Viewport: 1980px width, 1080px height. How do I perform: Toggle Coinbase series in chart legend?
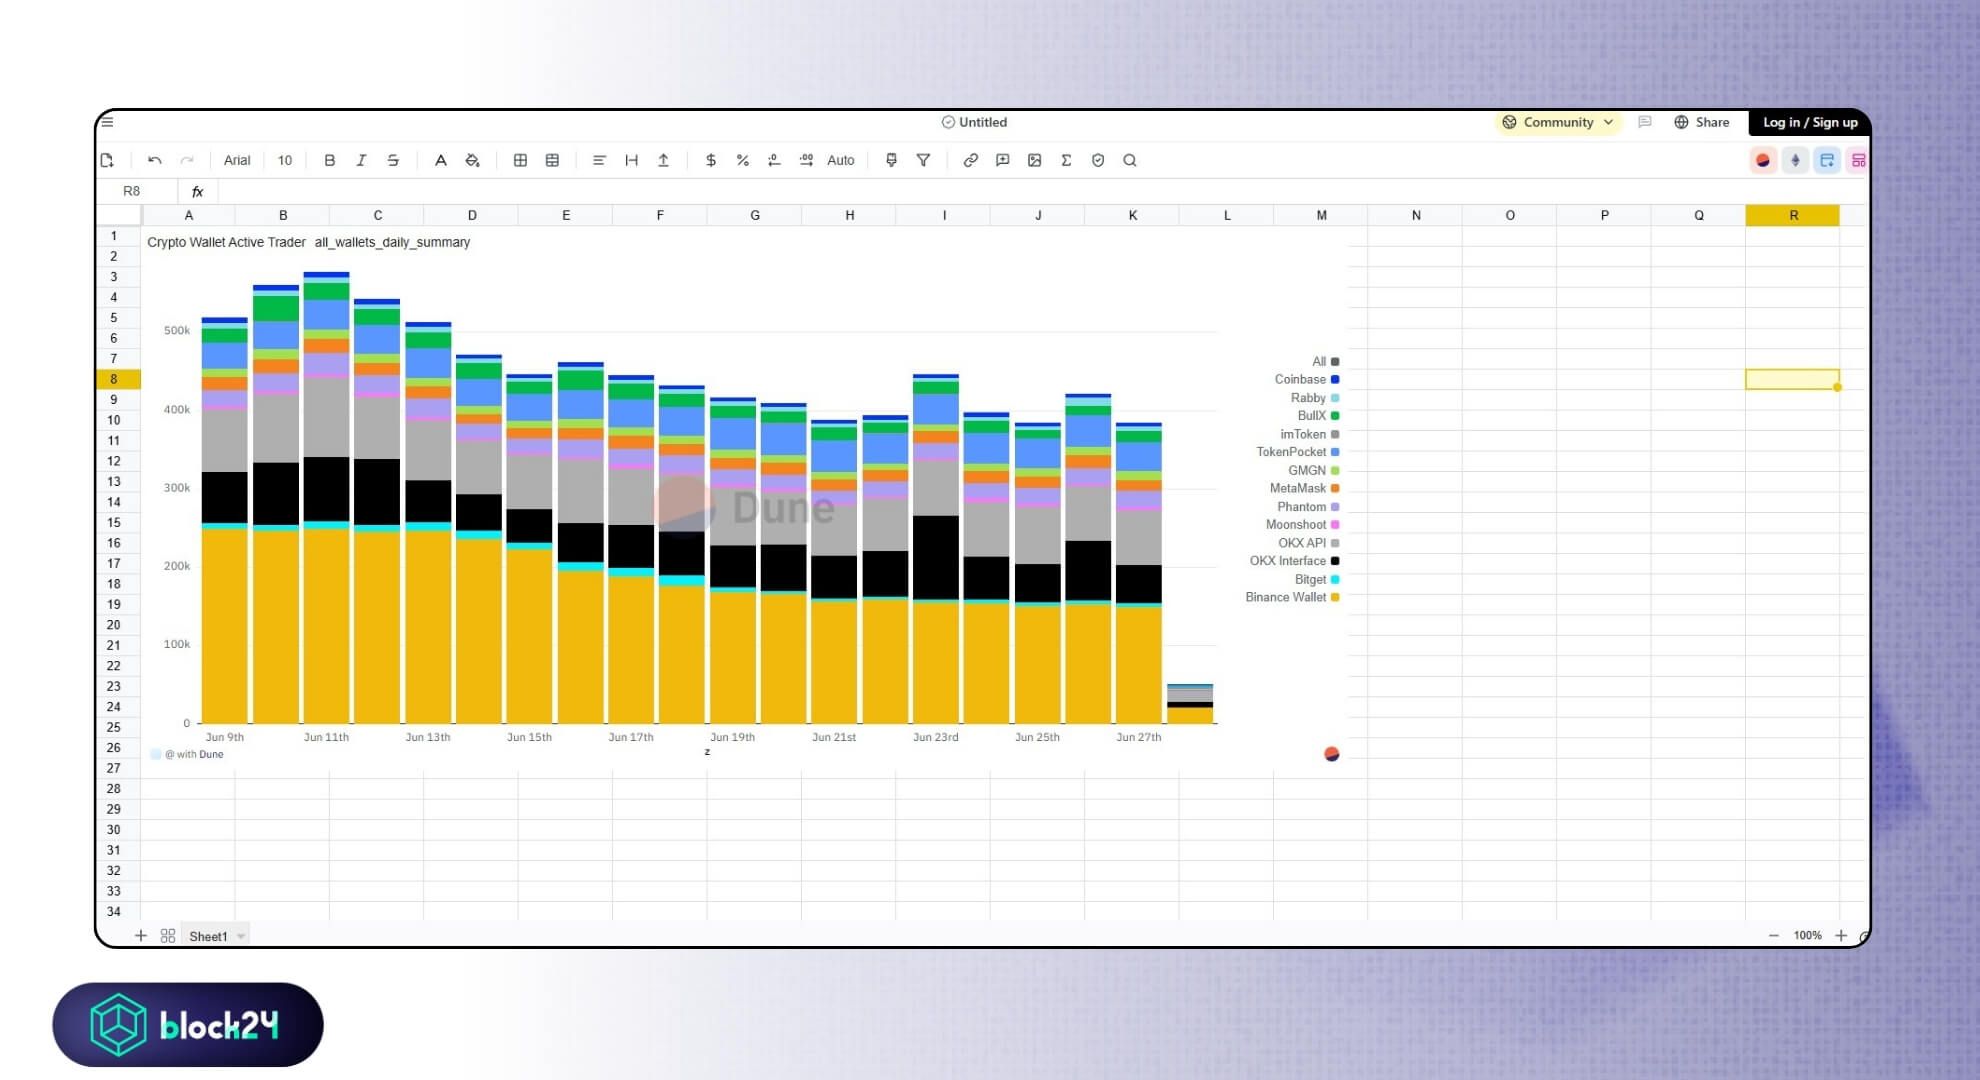1306,380
